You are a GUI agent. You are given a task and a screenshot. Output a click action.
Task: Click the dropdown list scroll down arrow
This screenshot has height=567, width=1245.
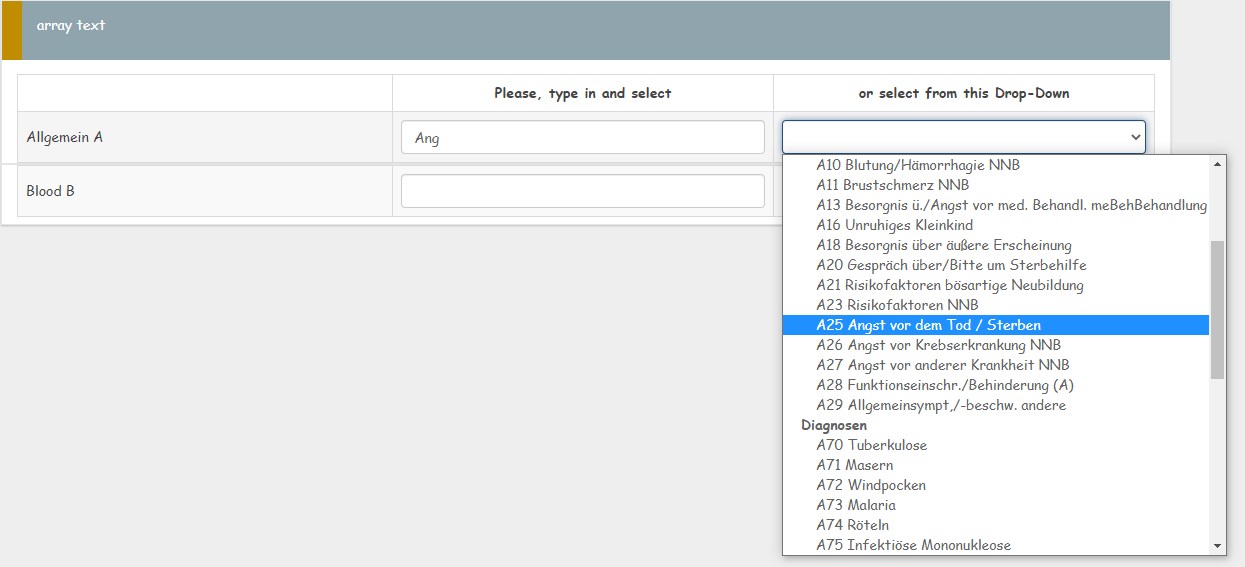[1217, 546]
